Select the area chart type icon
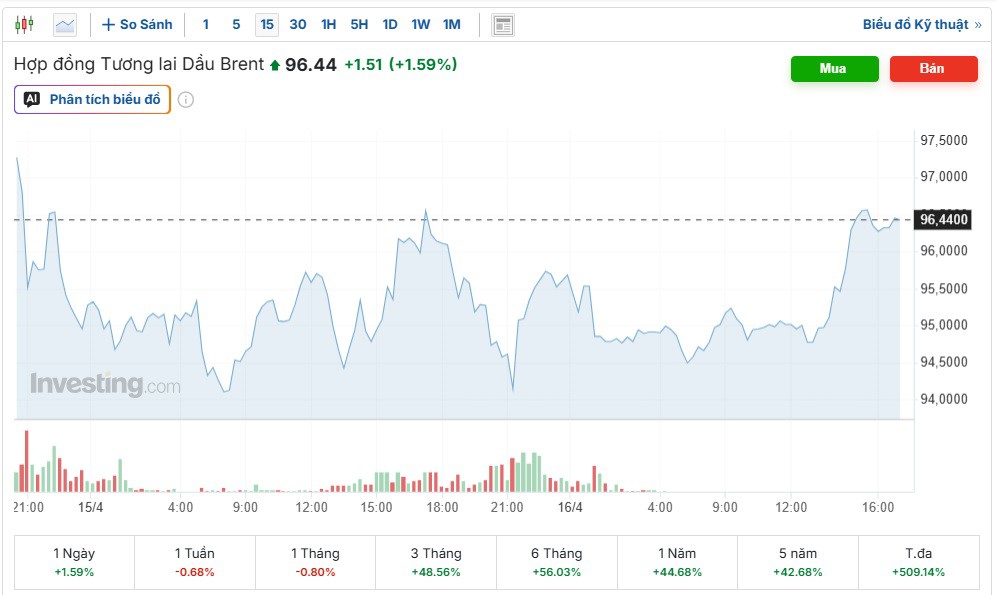The height and width of the screenshot is (595, 996). pos(64,24)
